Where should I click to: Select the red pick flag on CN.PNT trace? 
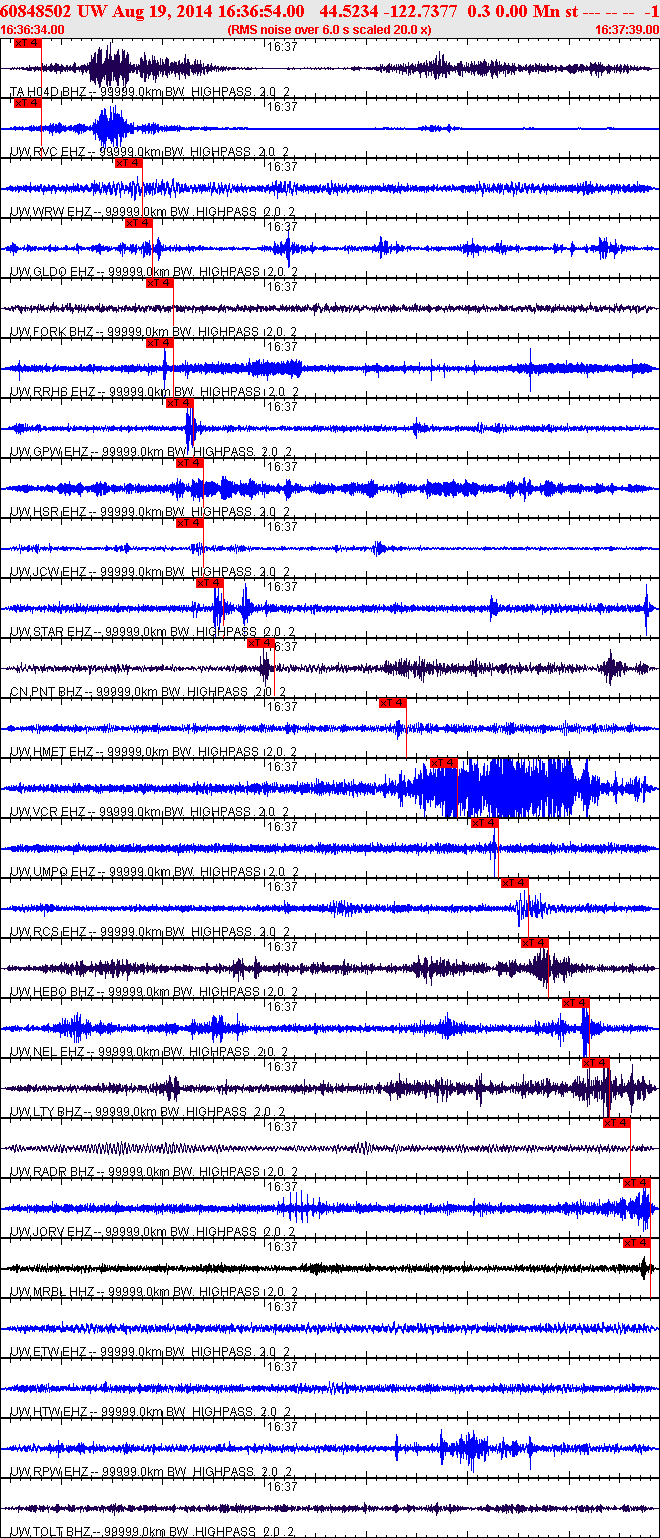[261, 643]
